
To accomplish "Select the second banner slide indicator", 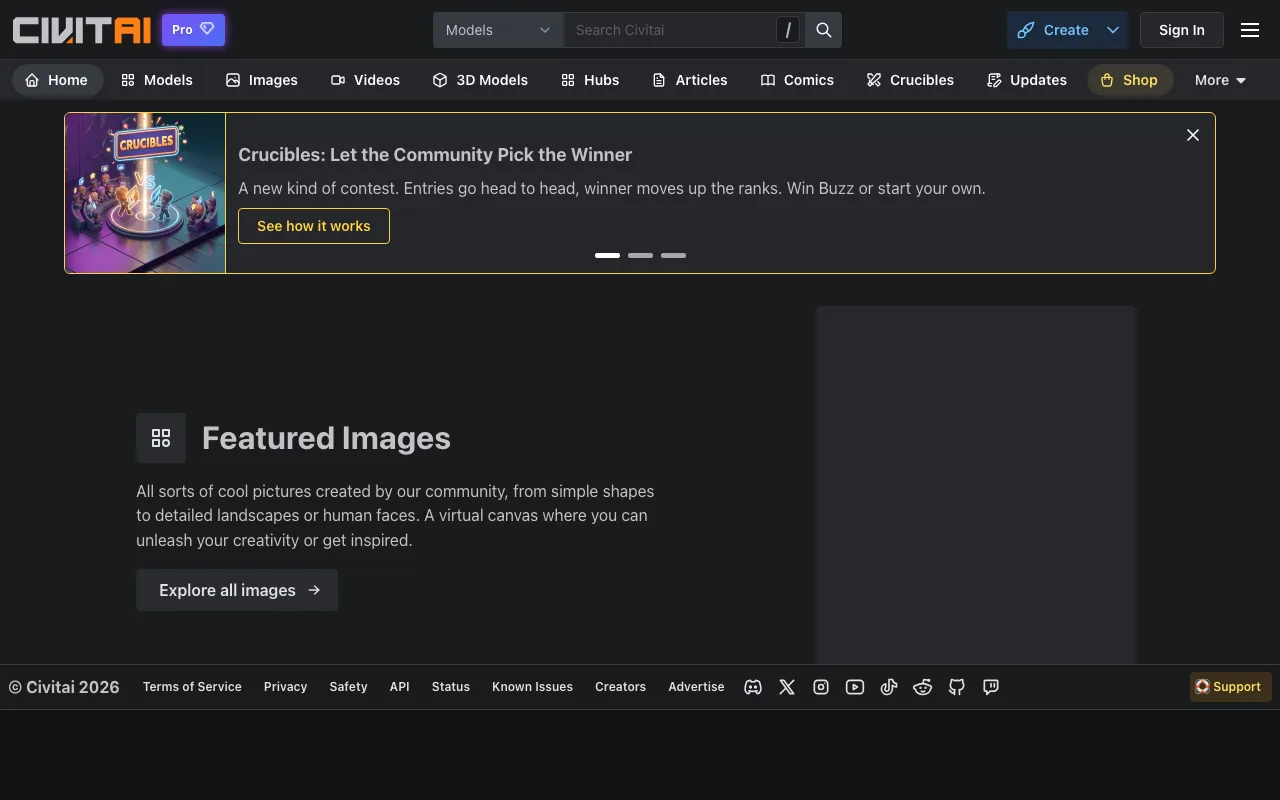I will click(640, 255).
